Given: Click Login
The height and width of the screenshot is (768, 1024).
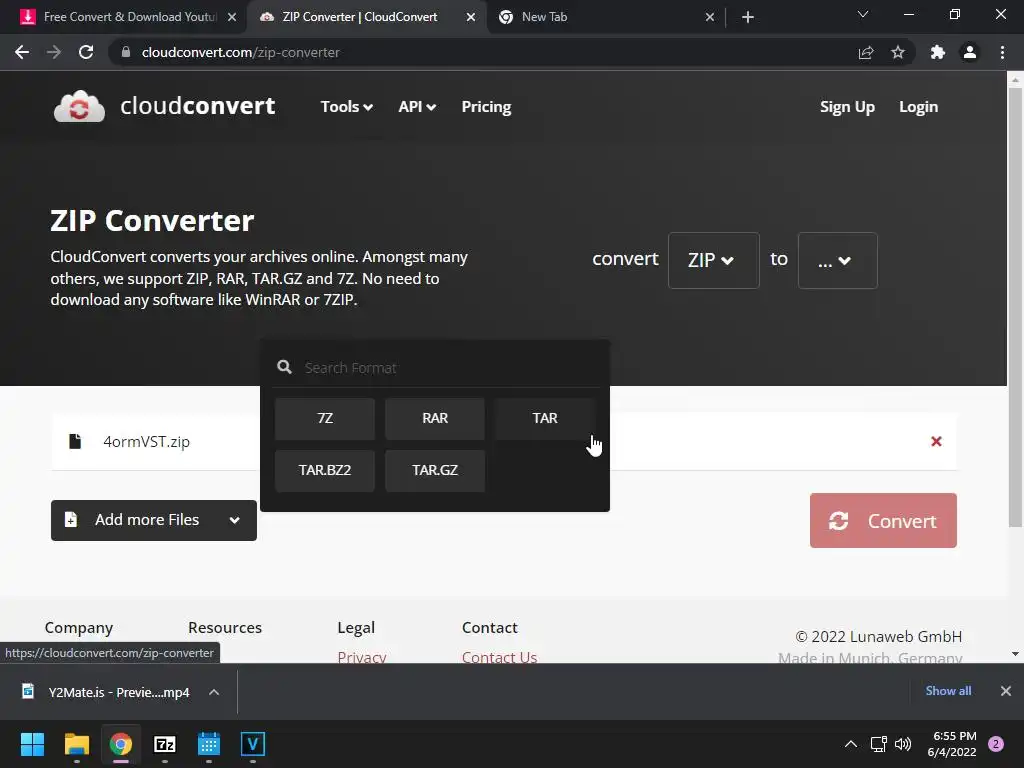Looking at the screenshot, I should (918, 106).
